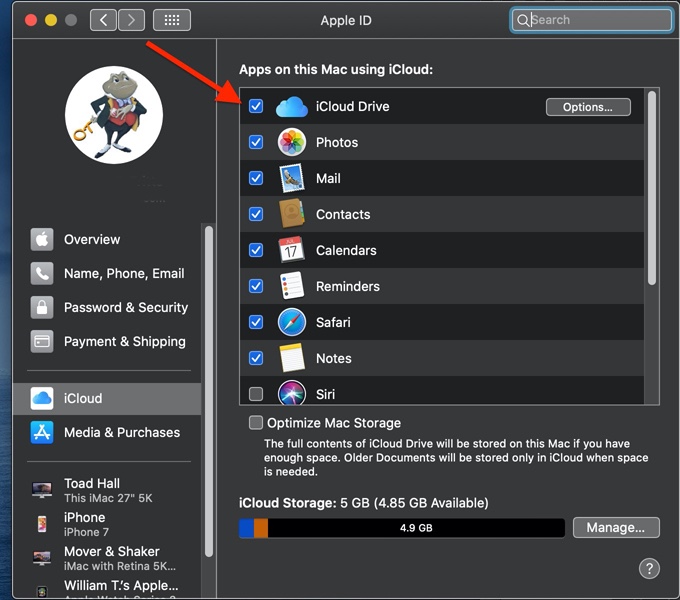Open Password & Security section

coord(107,307)
